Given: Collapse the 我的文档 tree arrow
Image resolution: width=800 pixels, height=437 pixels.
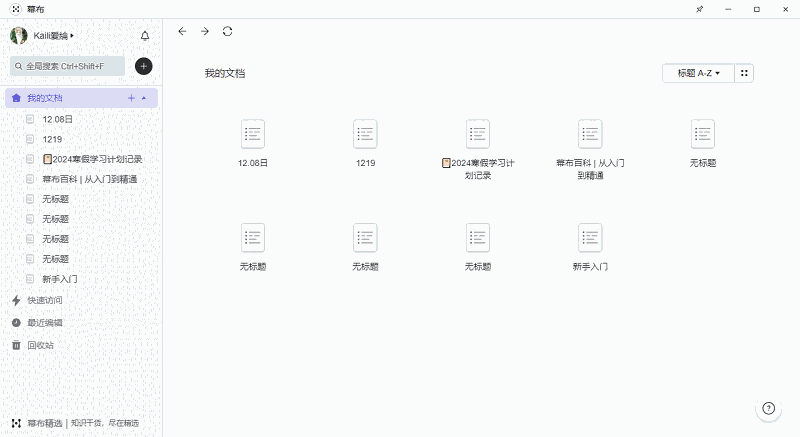Looking at the screenshot, I should (x=144, y=98).
